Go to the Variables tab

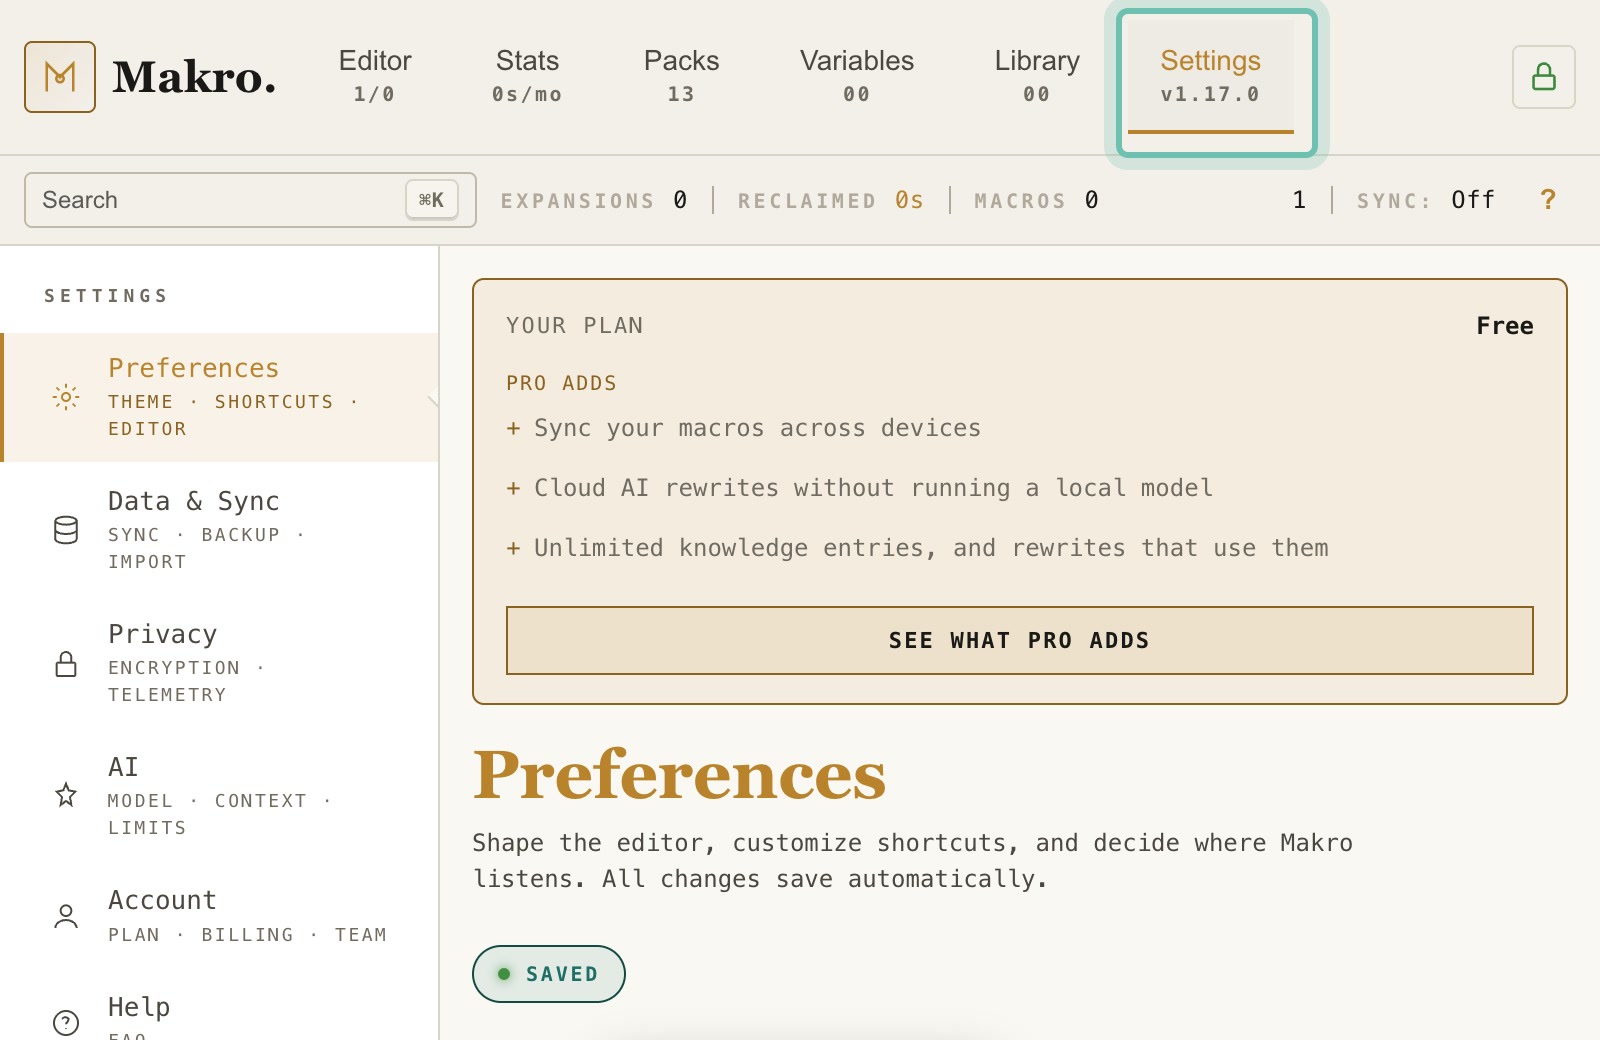click(x=857, y=77)
